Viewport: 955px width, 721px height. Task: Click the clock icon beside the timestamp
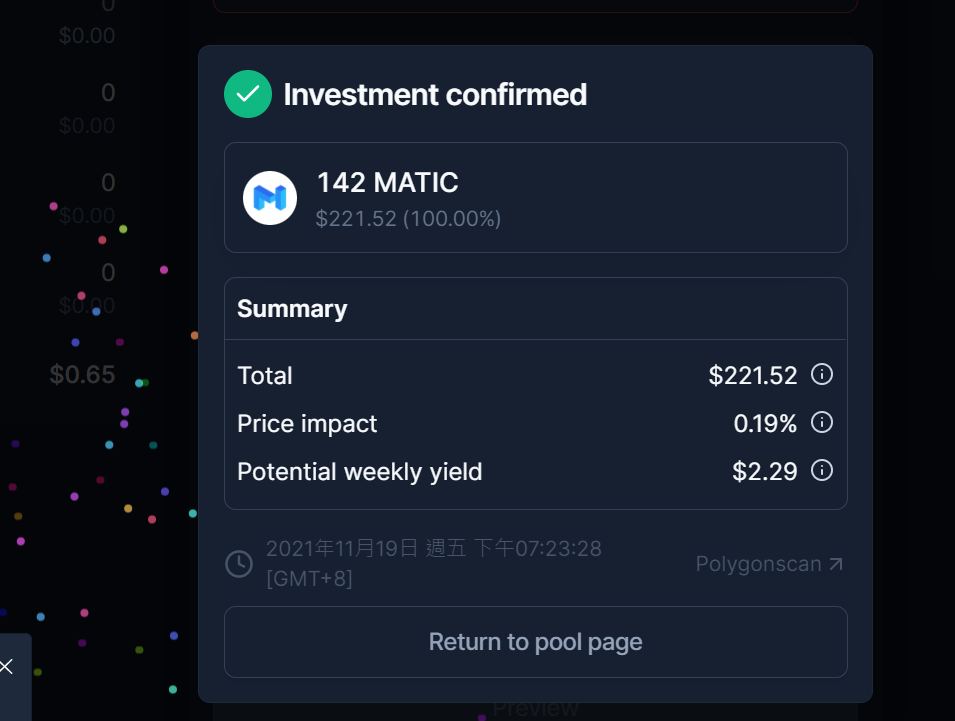(x=239, y=564)
